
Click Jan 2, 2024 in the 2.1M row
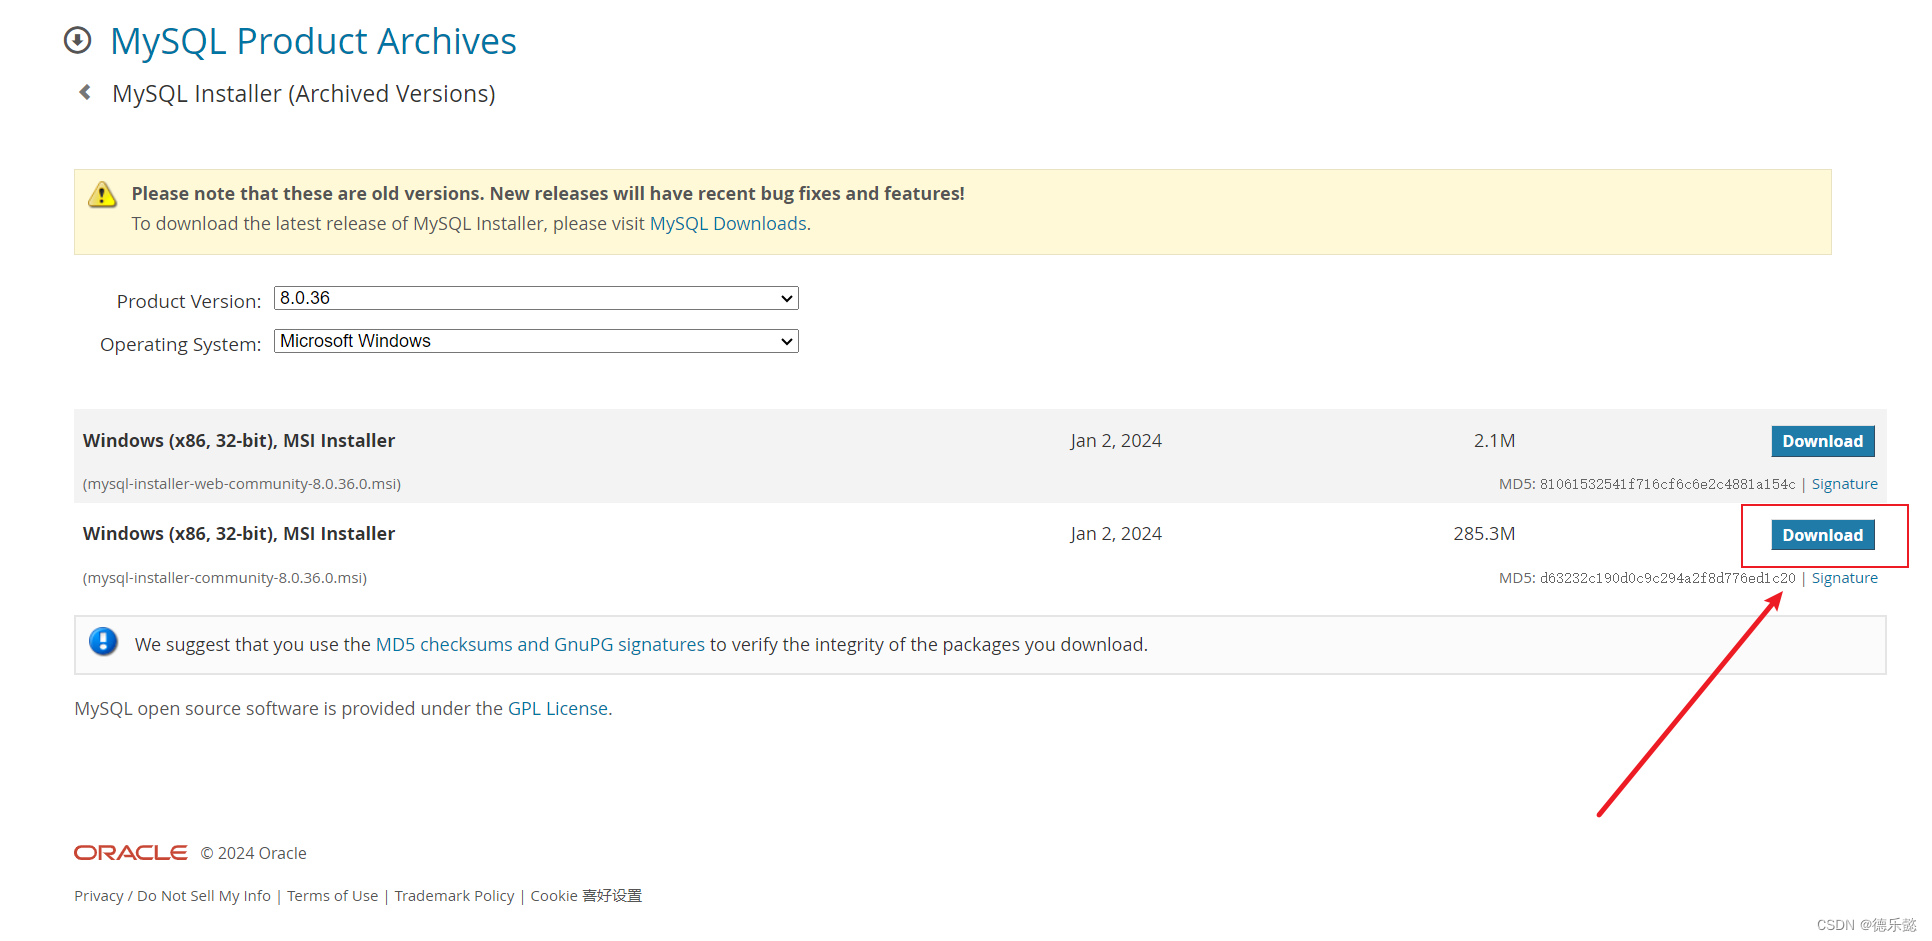(1116, 441)
